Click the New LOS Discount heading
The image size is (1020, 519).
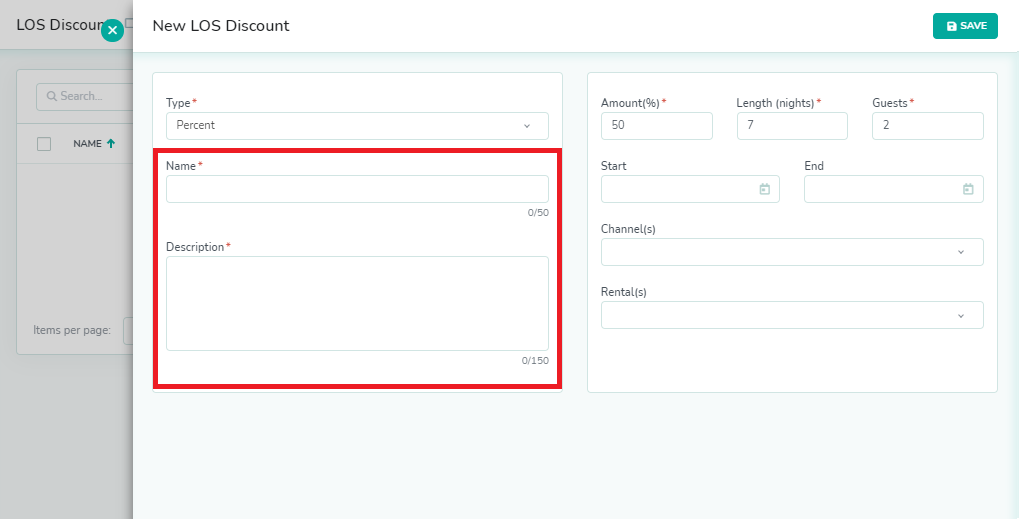pos(221,26)
